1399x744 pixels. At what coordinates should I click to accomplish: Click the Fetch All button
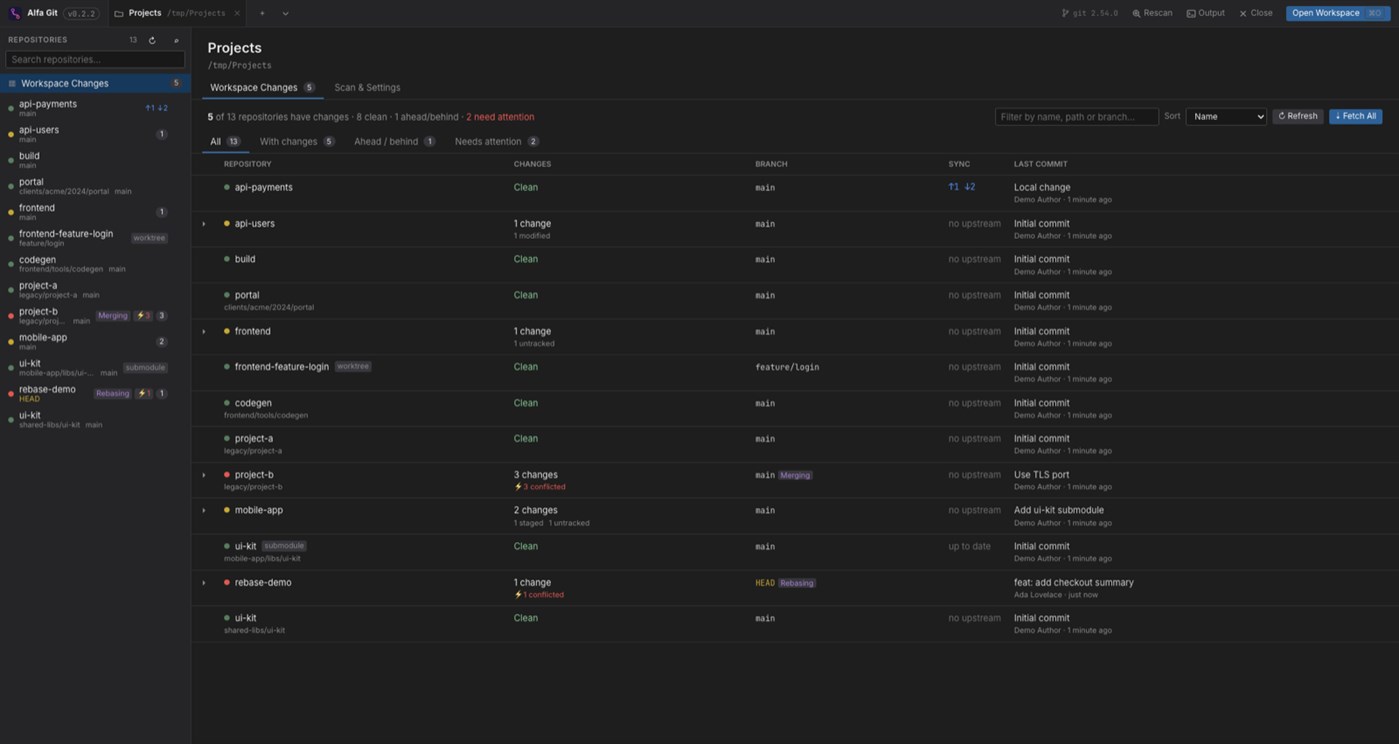pyautogui.click(x=1355, y=117)
